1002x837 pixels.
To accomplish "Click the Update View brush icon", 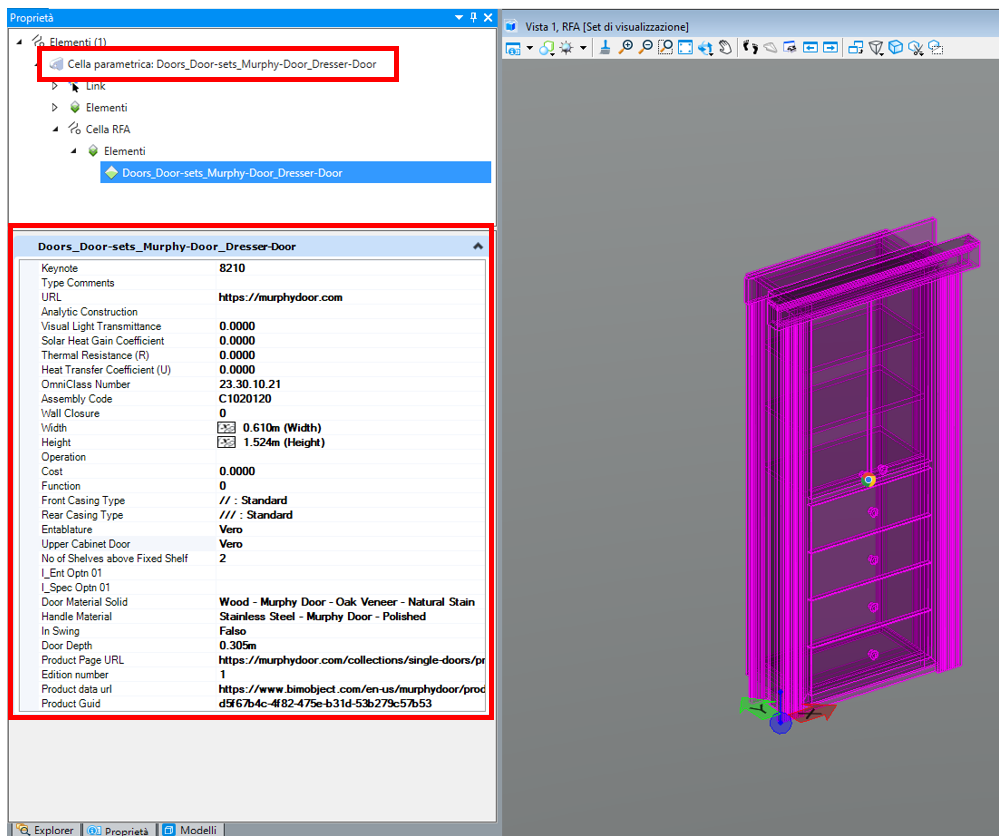I will [605, 47].
